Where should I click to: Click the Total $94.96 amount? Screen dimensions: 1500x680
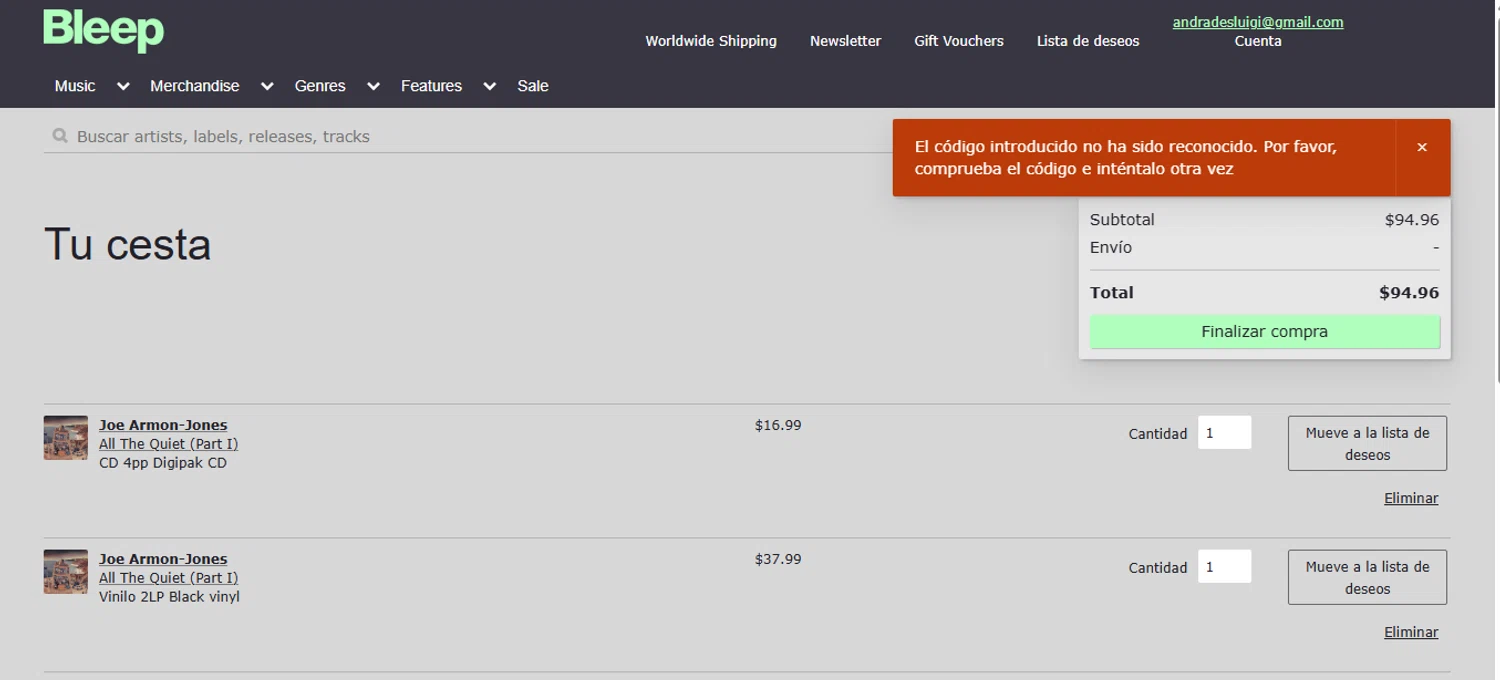tap(1409, 293)
